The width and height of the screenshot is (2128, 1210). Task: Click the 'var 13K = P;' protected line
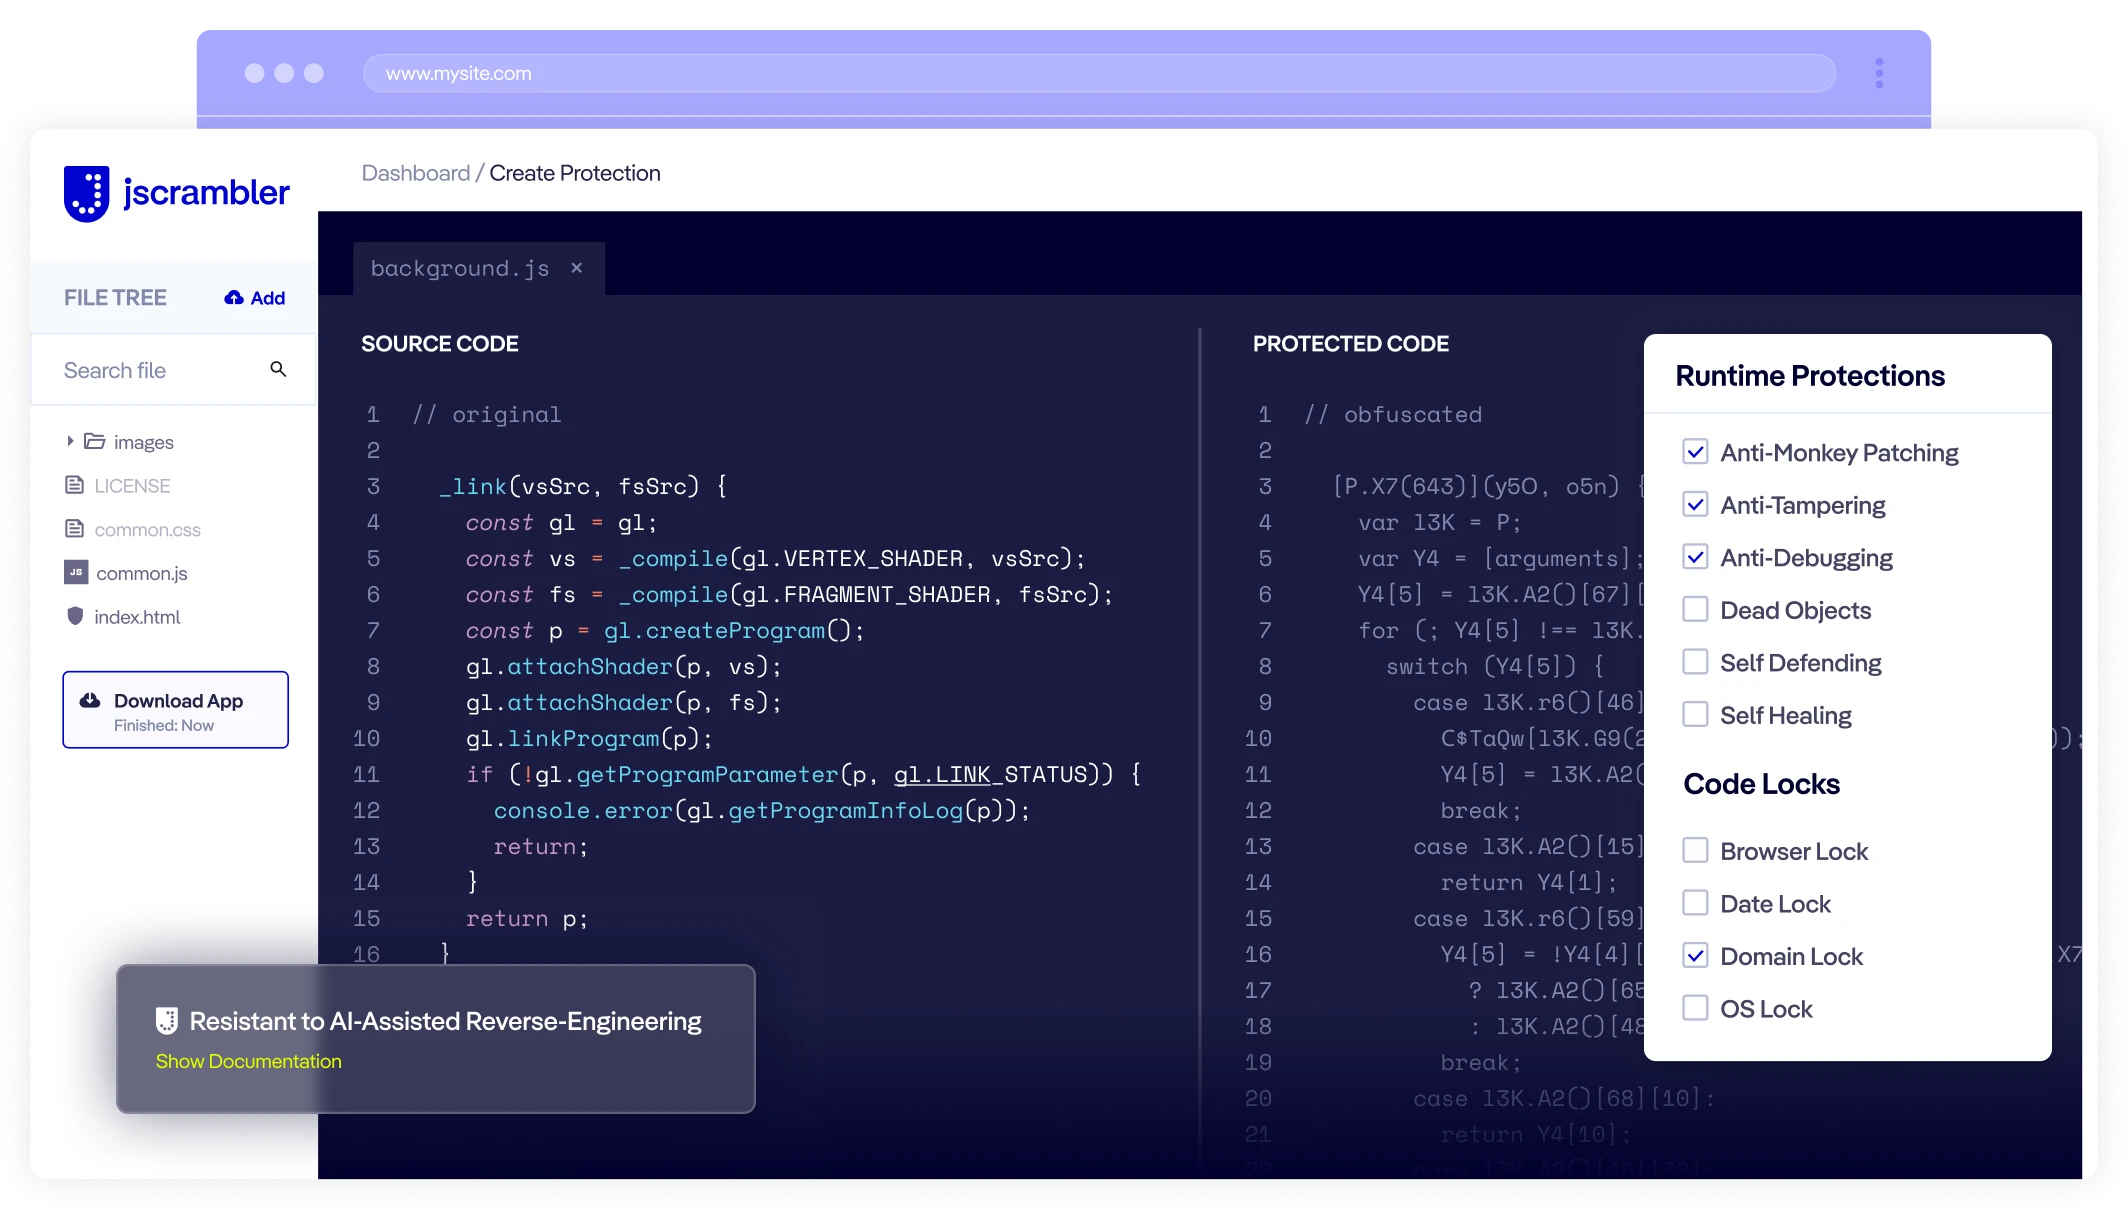pyautogui.click(x=1439, y=522)
